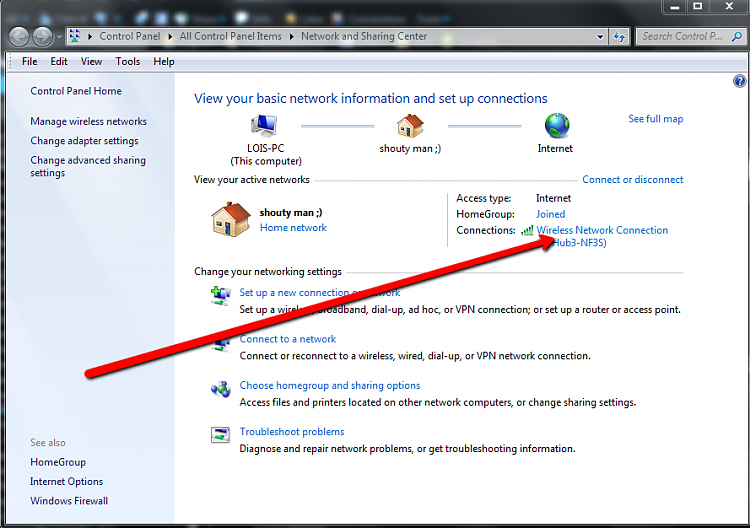Click the LOIS-PC computer icon
This screenshot has height=528, width=750.
click(265, 126)
